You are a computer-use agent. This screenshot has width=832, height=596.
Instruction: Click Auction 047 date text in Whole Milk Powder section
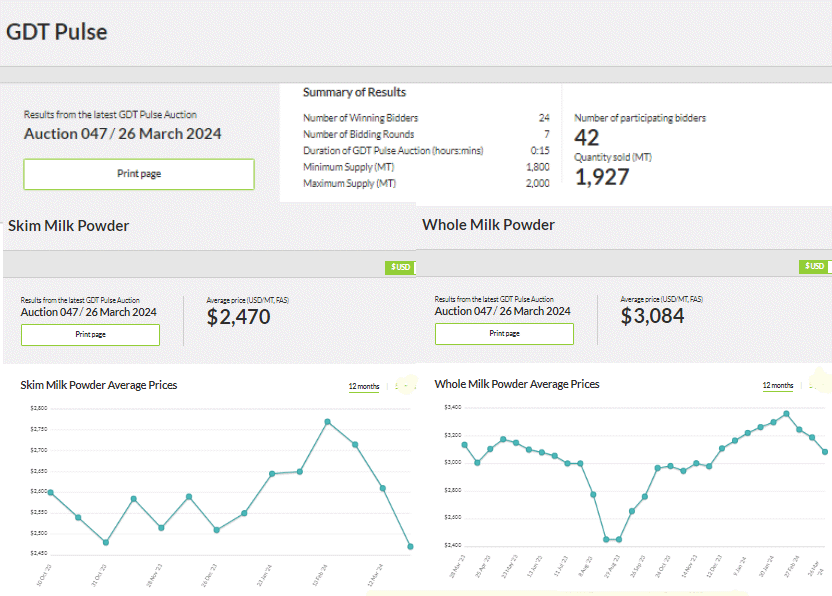502,311
